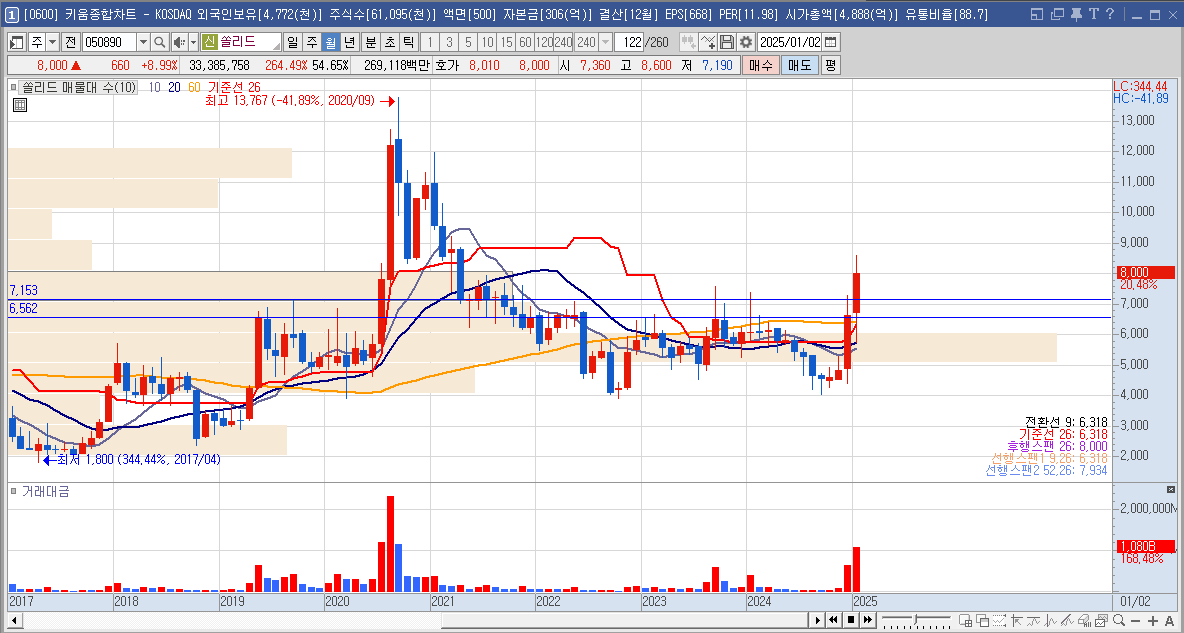Select the 1 interval button
1184x633 pixels.
click(x=430, y=42)
